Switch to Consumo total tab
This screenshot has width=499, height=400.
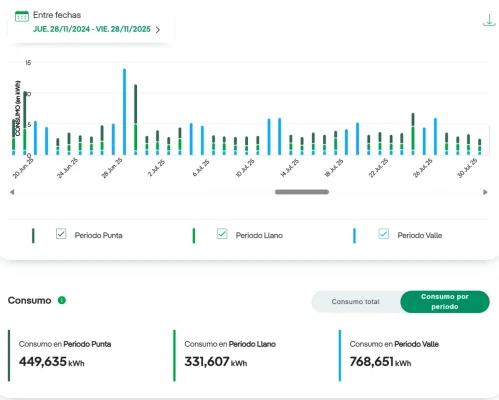[355, 302]
